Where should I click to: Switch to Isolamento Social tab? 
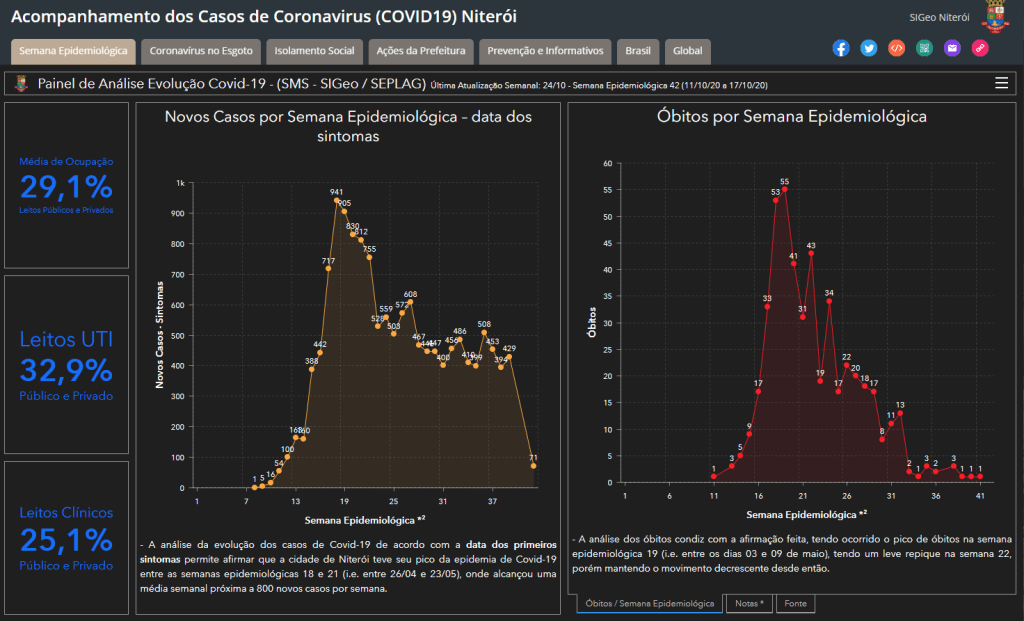[314, 51]
